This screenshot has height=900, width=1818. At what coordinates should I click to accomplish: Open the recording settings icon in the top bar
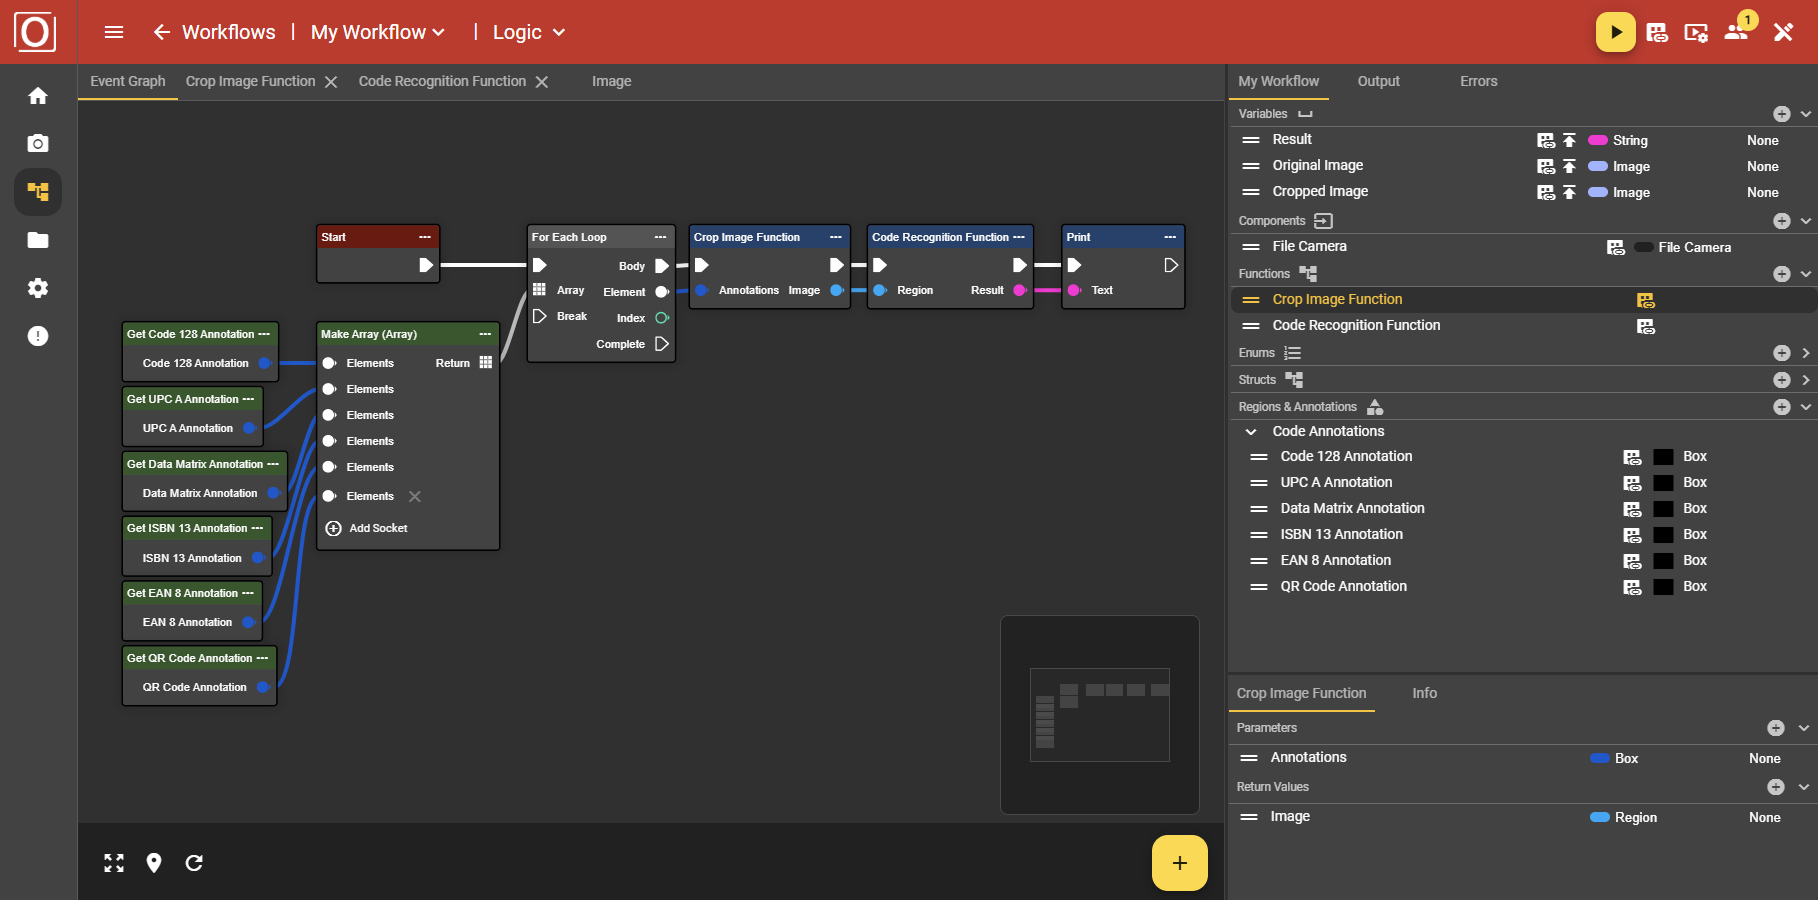point(1696,32)
